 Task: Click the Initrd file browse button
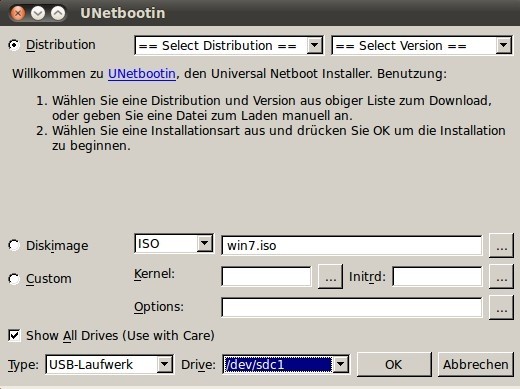coord(501,276)
